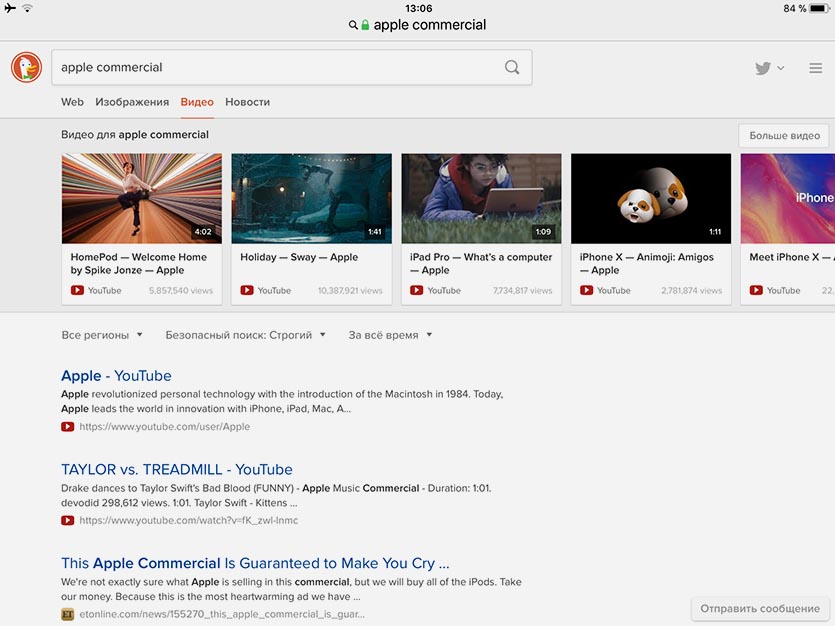Click the 1:11 duration badge
This screenshot has width=835, height=626.
(x=715, y=232)
